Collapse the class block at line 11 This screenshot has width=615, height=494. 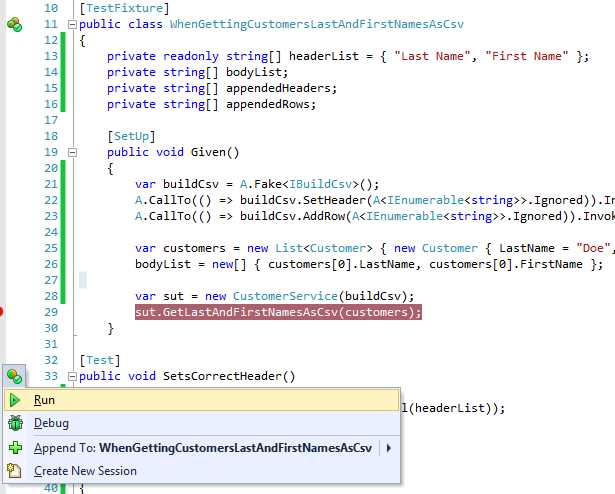(x=72, y=25)
